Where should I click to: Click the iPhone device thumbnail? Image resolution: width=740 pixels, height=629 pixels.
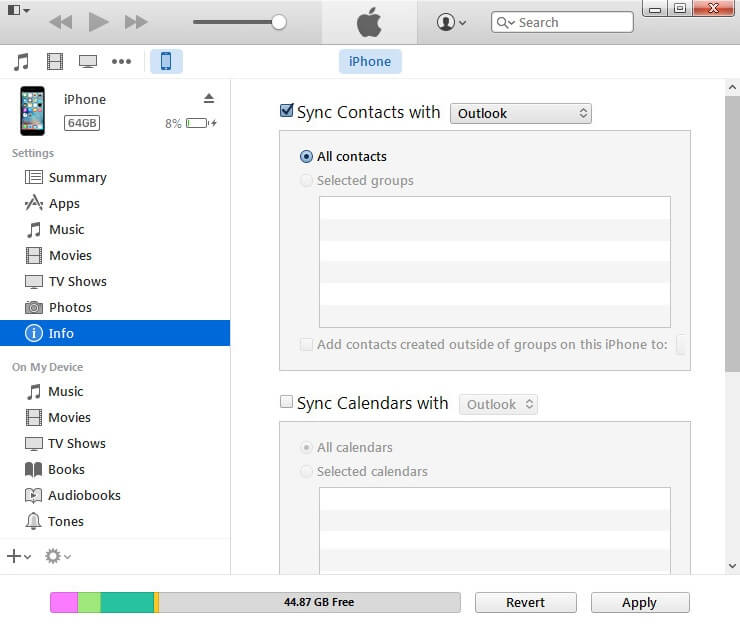(33, 111)
